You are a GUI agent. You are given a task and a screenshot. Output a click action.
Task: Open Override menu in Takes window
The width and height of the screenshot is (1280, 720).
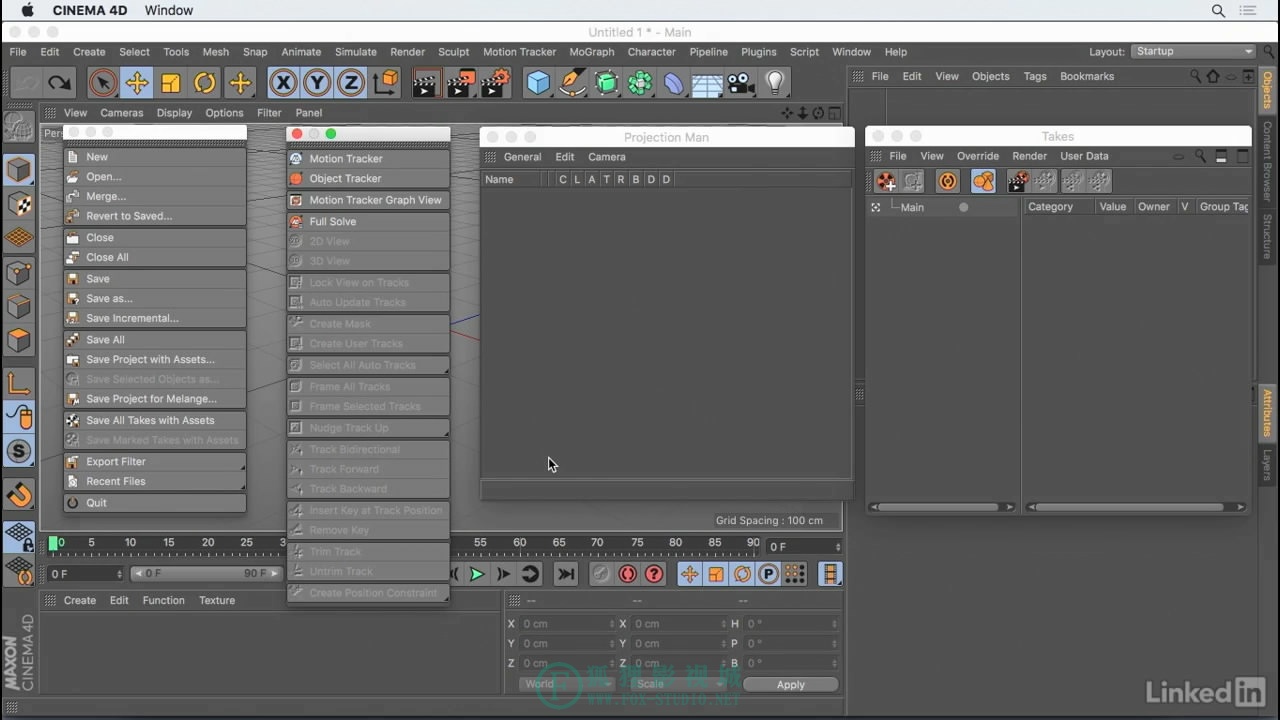pos(977,156)
